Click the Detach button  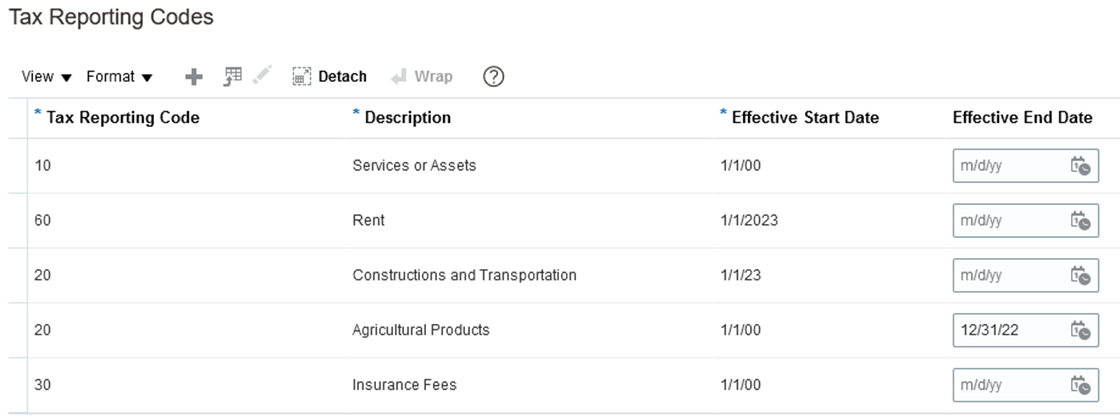tap(342, 77)
